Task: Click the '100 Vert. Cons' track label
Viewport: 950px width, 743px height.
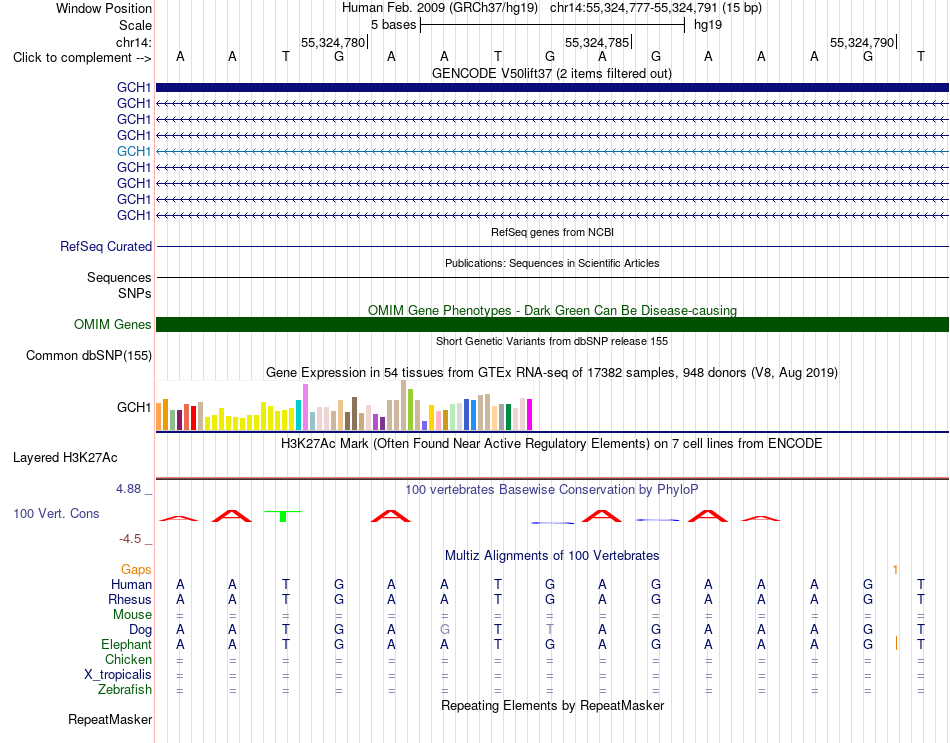Action: point(56,513)
